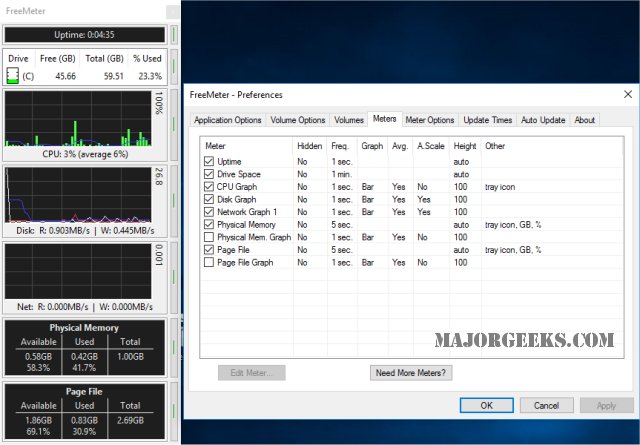Viewport: 640px width, 445px height.
Task: Switch to the Meter Options tab
Action: (430, 120)
